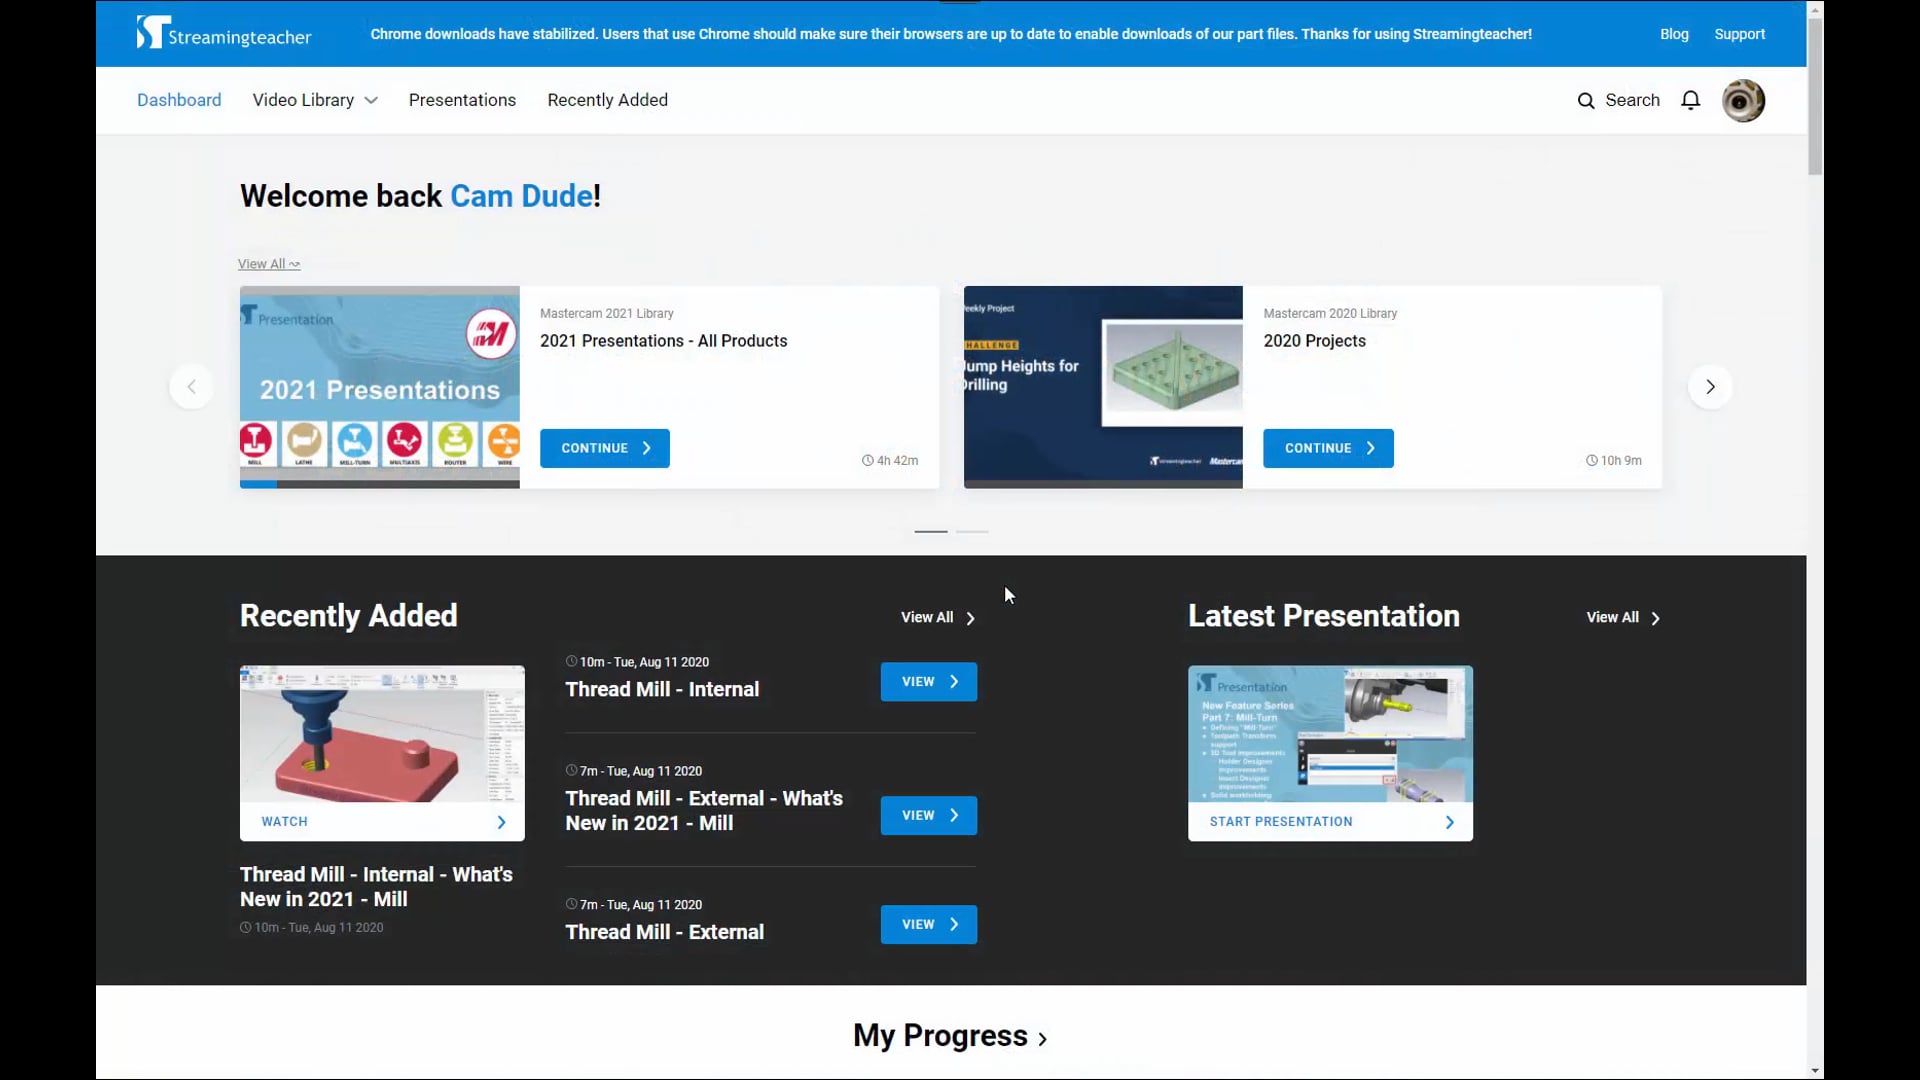The image size is (1920, 1080).
Task: Click the View All link under welcome
Action: [269, 264]
